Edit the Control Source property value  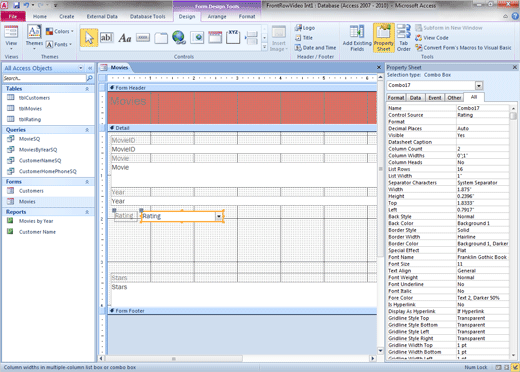(x=482, y=115)
